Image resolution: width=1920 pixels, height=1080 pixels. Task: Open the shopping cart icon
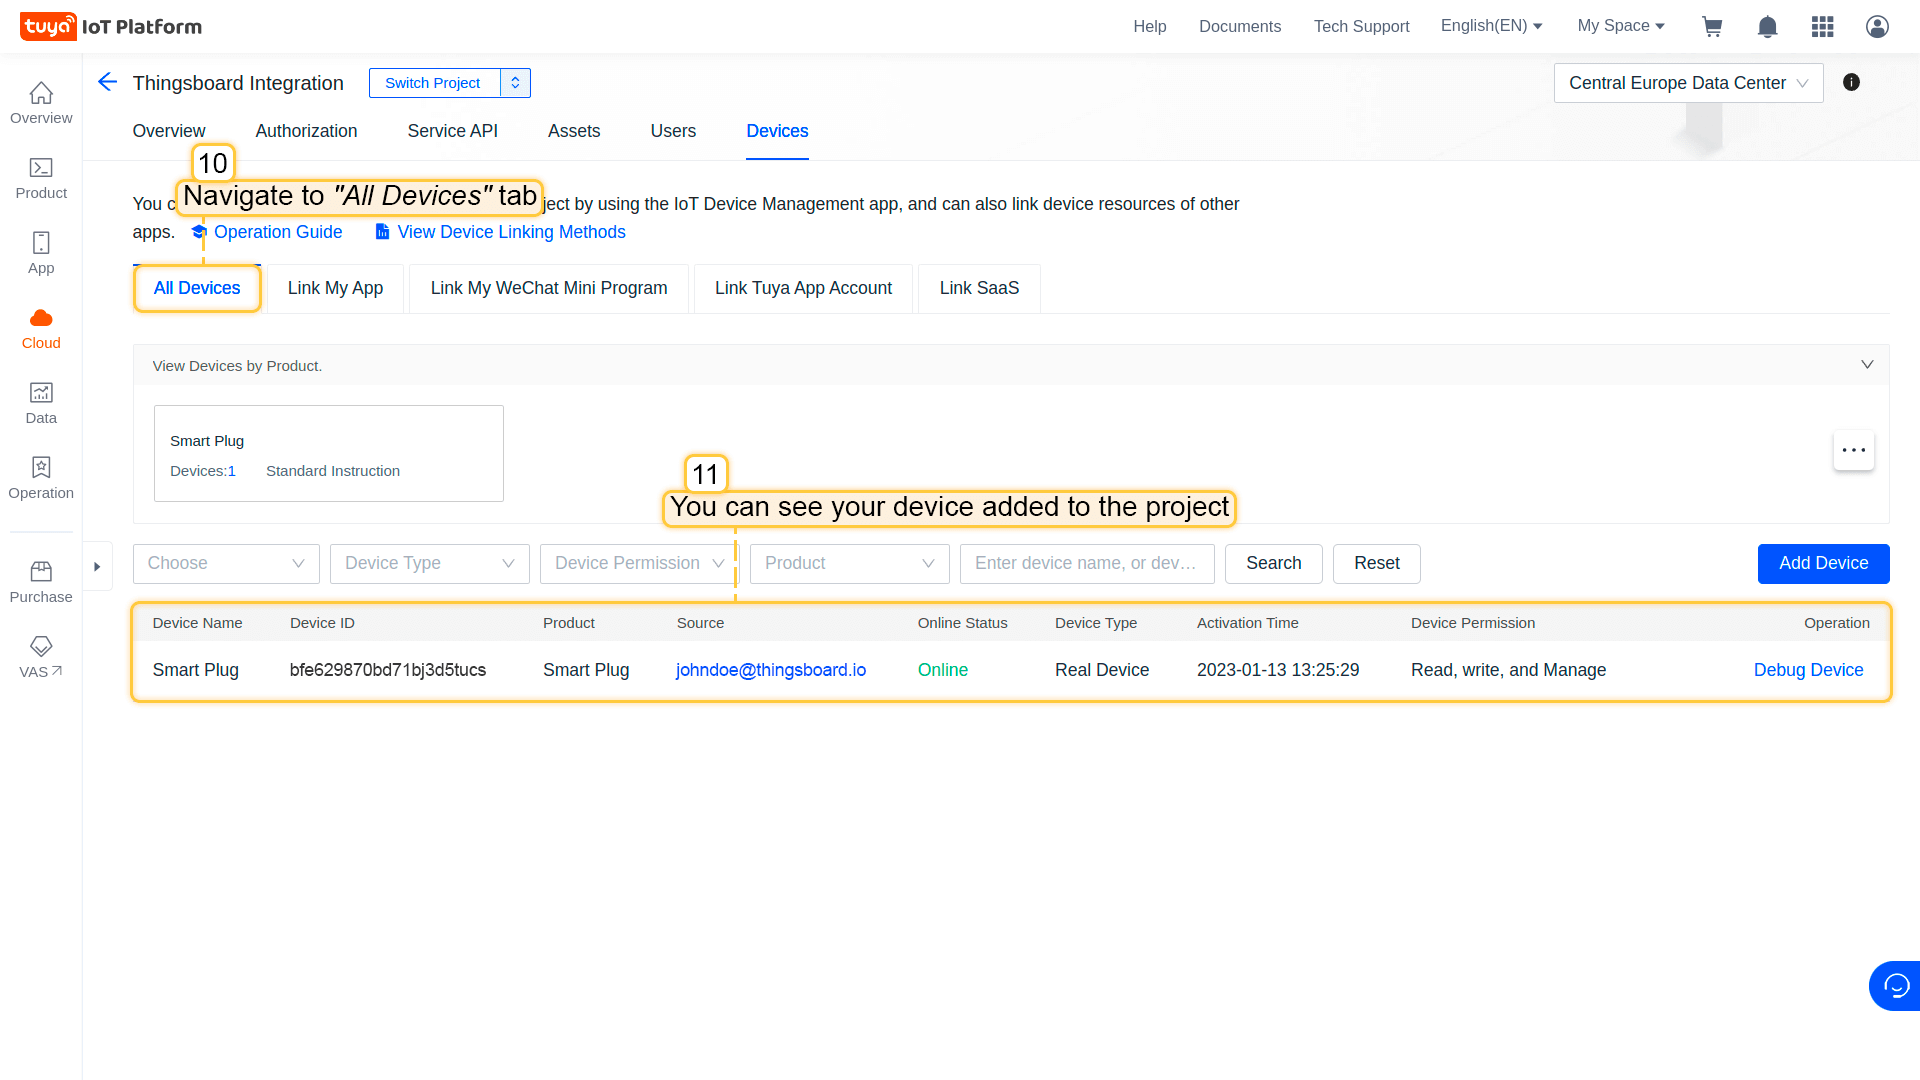[x=1712, y=27]
